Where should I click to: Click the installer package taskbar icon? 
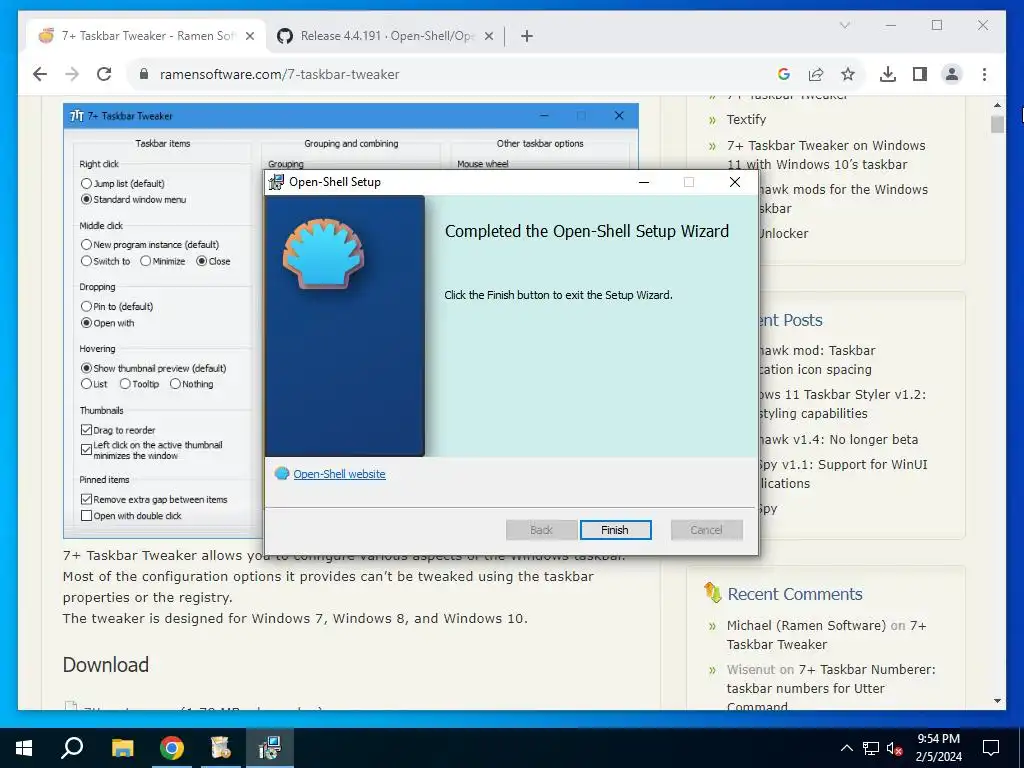pyautogui.click(x=221, y=748)
